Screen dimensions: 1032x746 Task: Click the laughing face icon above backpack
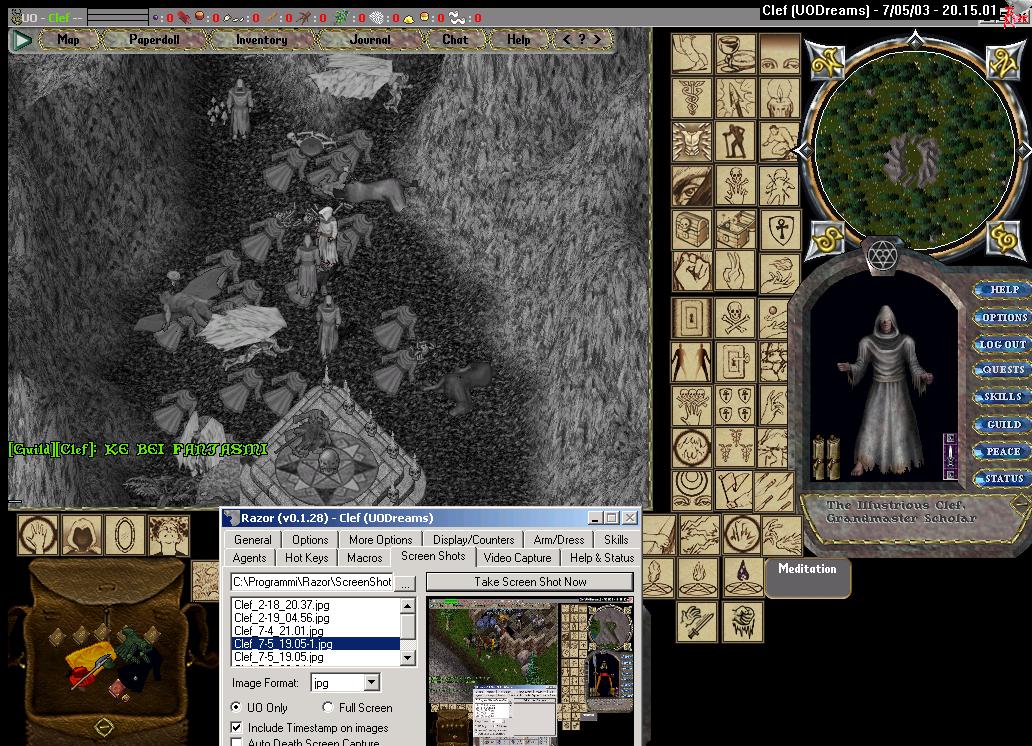[x=169, y=535]
